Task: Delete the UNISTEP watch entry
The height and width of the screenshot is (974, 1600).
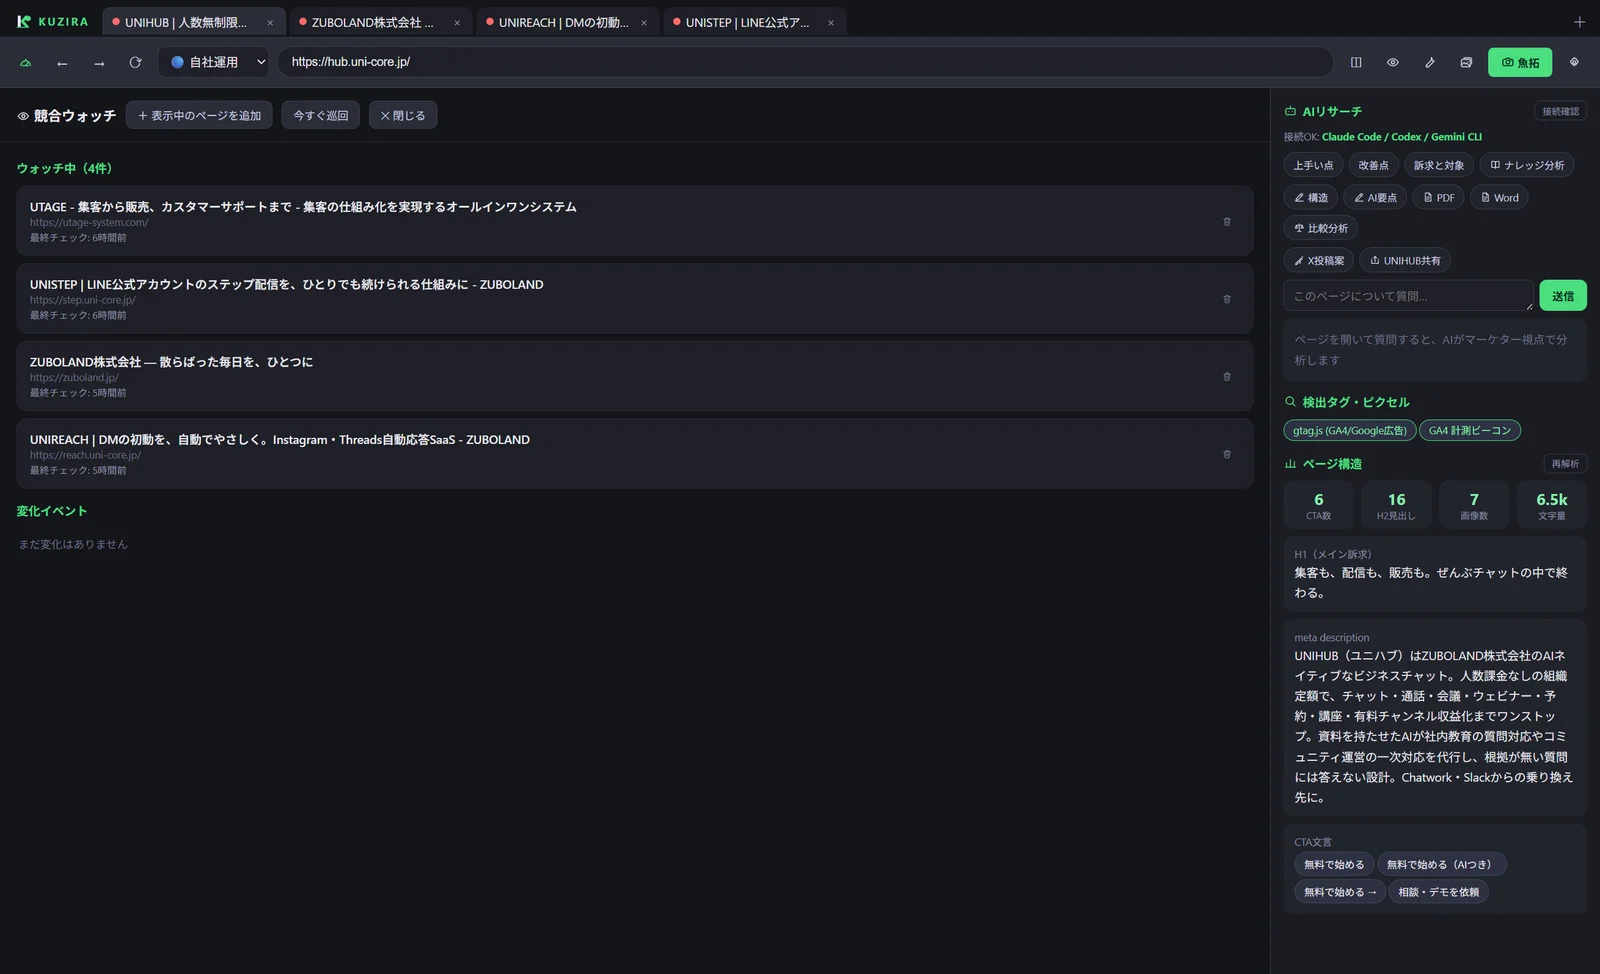Action: (1227, 299)
